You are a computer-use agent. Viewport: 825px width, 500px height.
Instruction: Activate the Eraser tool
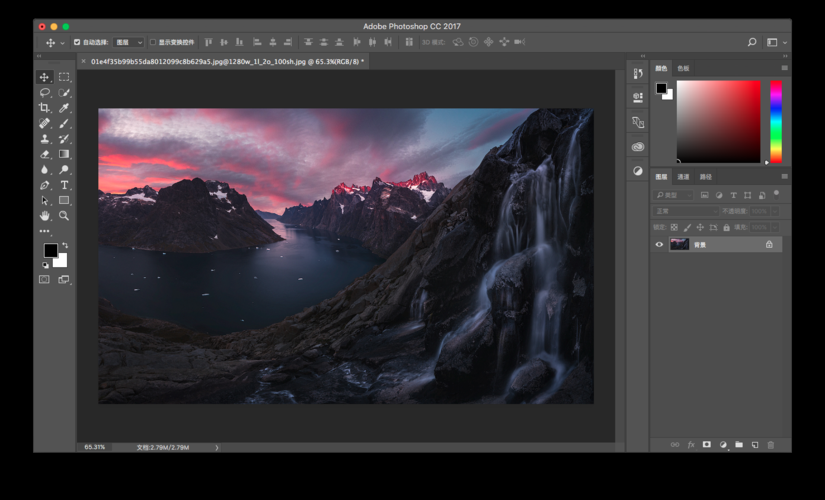44,154
